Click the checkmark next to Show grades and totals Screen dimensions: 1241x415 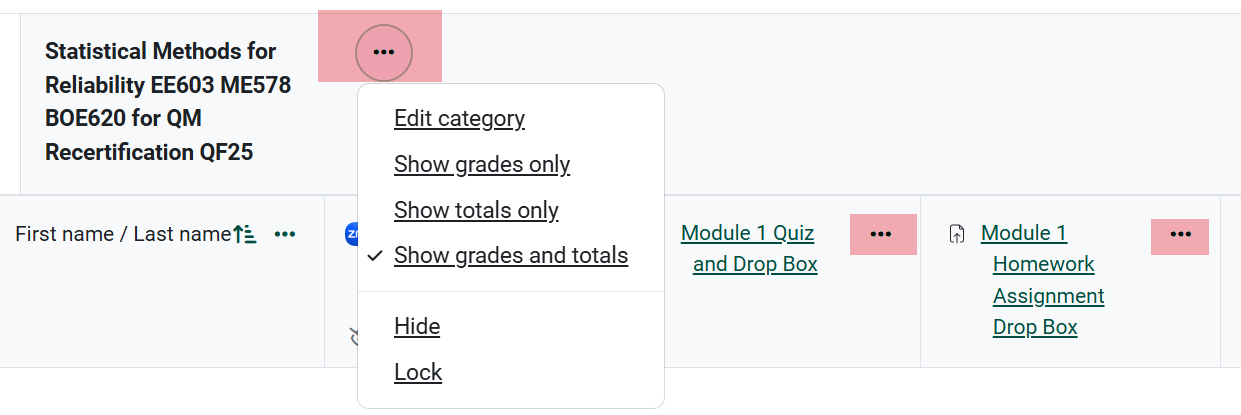pyautogui.click(x=376, y=256)
